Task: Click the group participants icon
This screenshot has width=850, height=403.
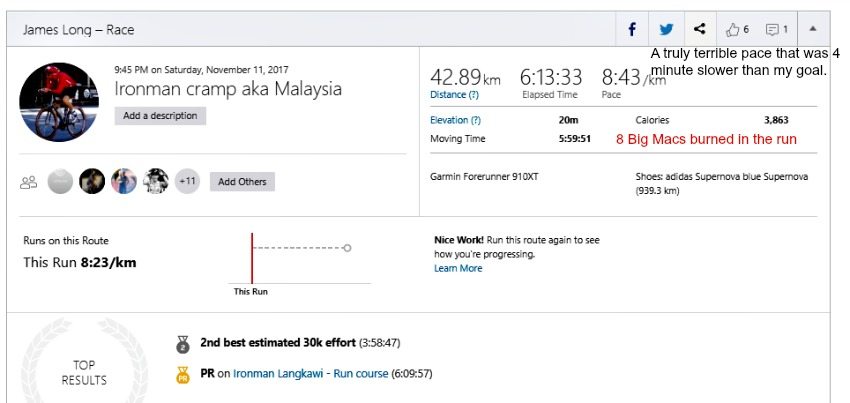Action: [29, 182]
